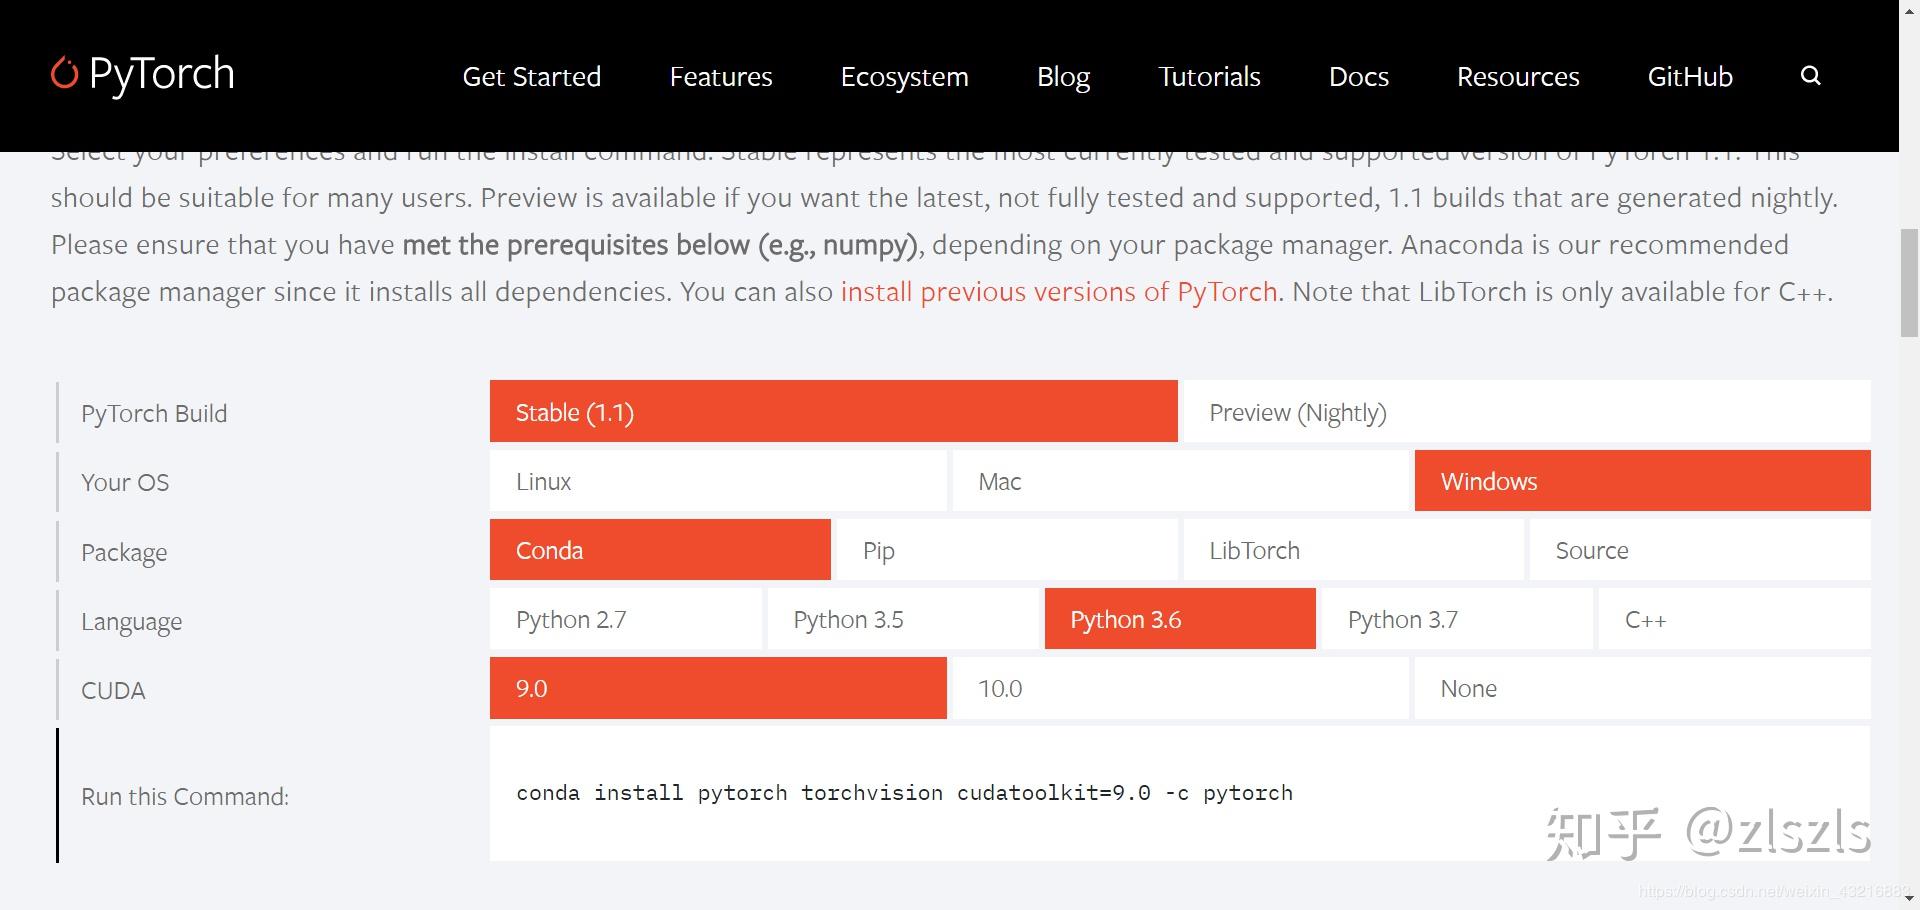The width and height of the screenshot is (1920, 910).
Task: Visit the GitHub navigation link
Action: pyautogui.click(x=1689, y=77)
